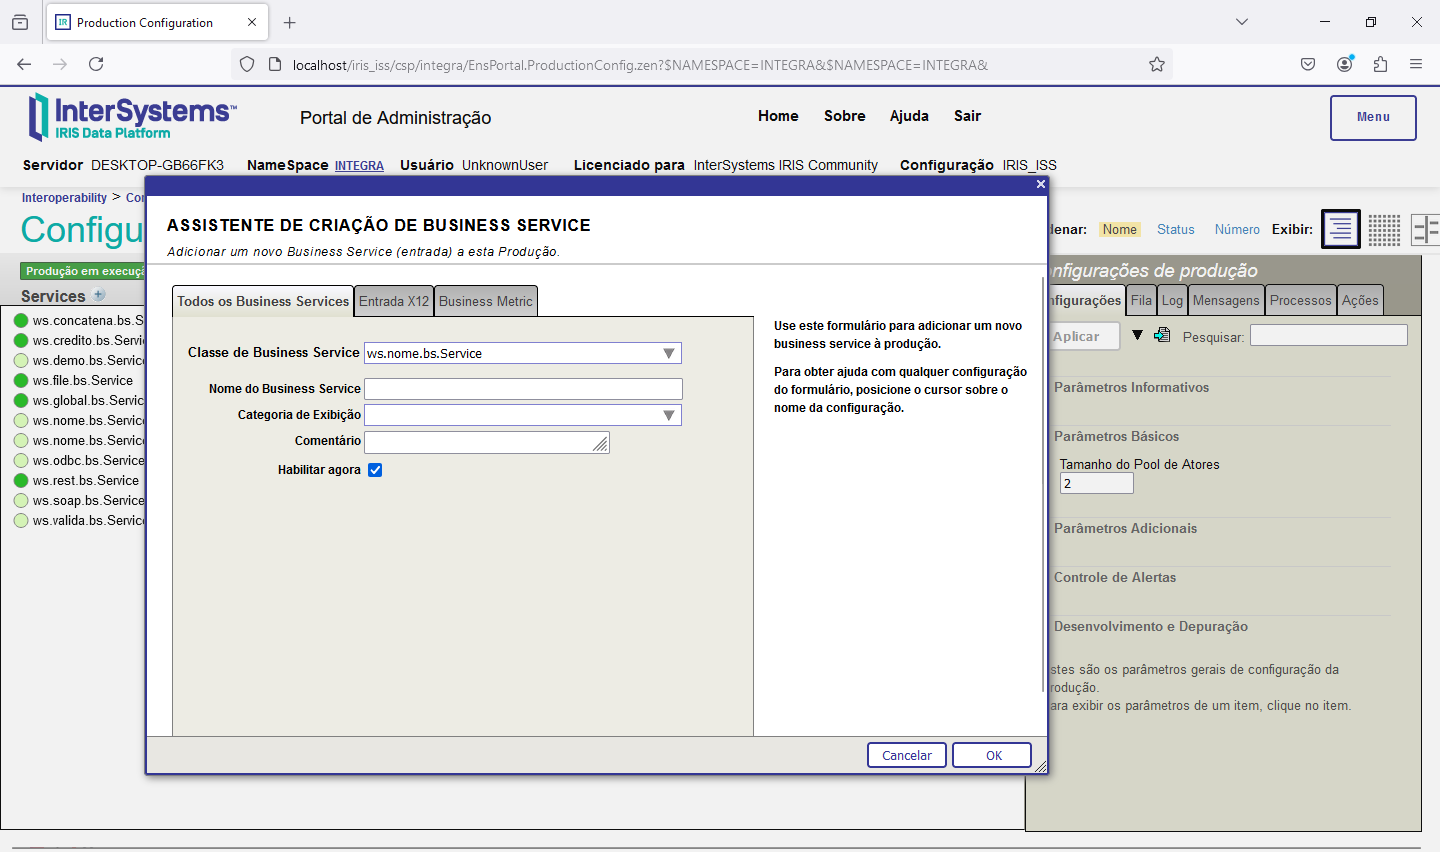Click the Nome do Business Service field
This screenshot has width=1440, height=852.
tap(523, 389)
